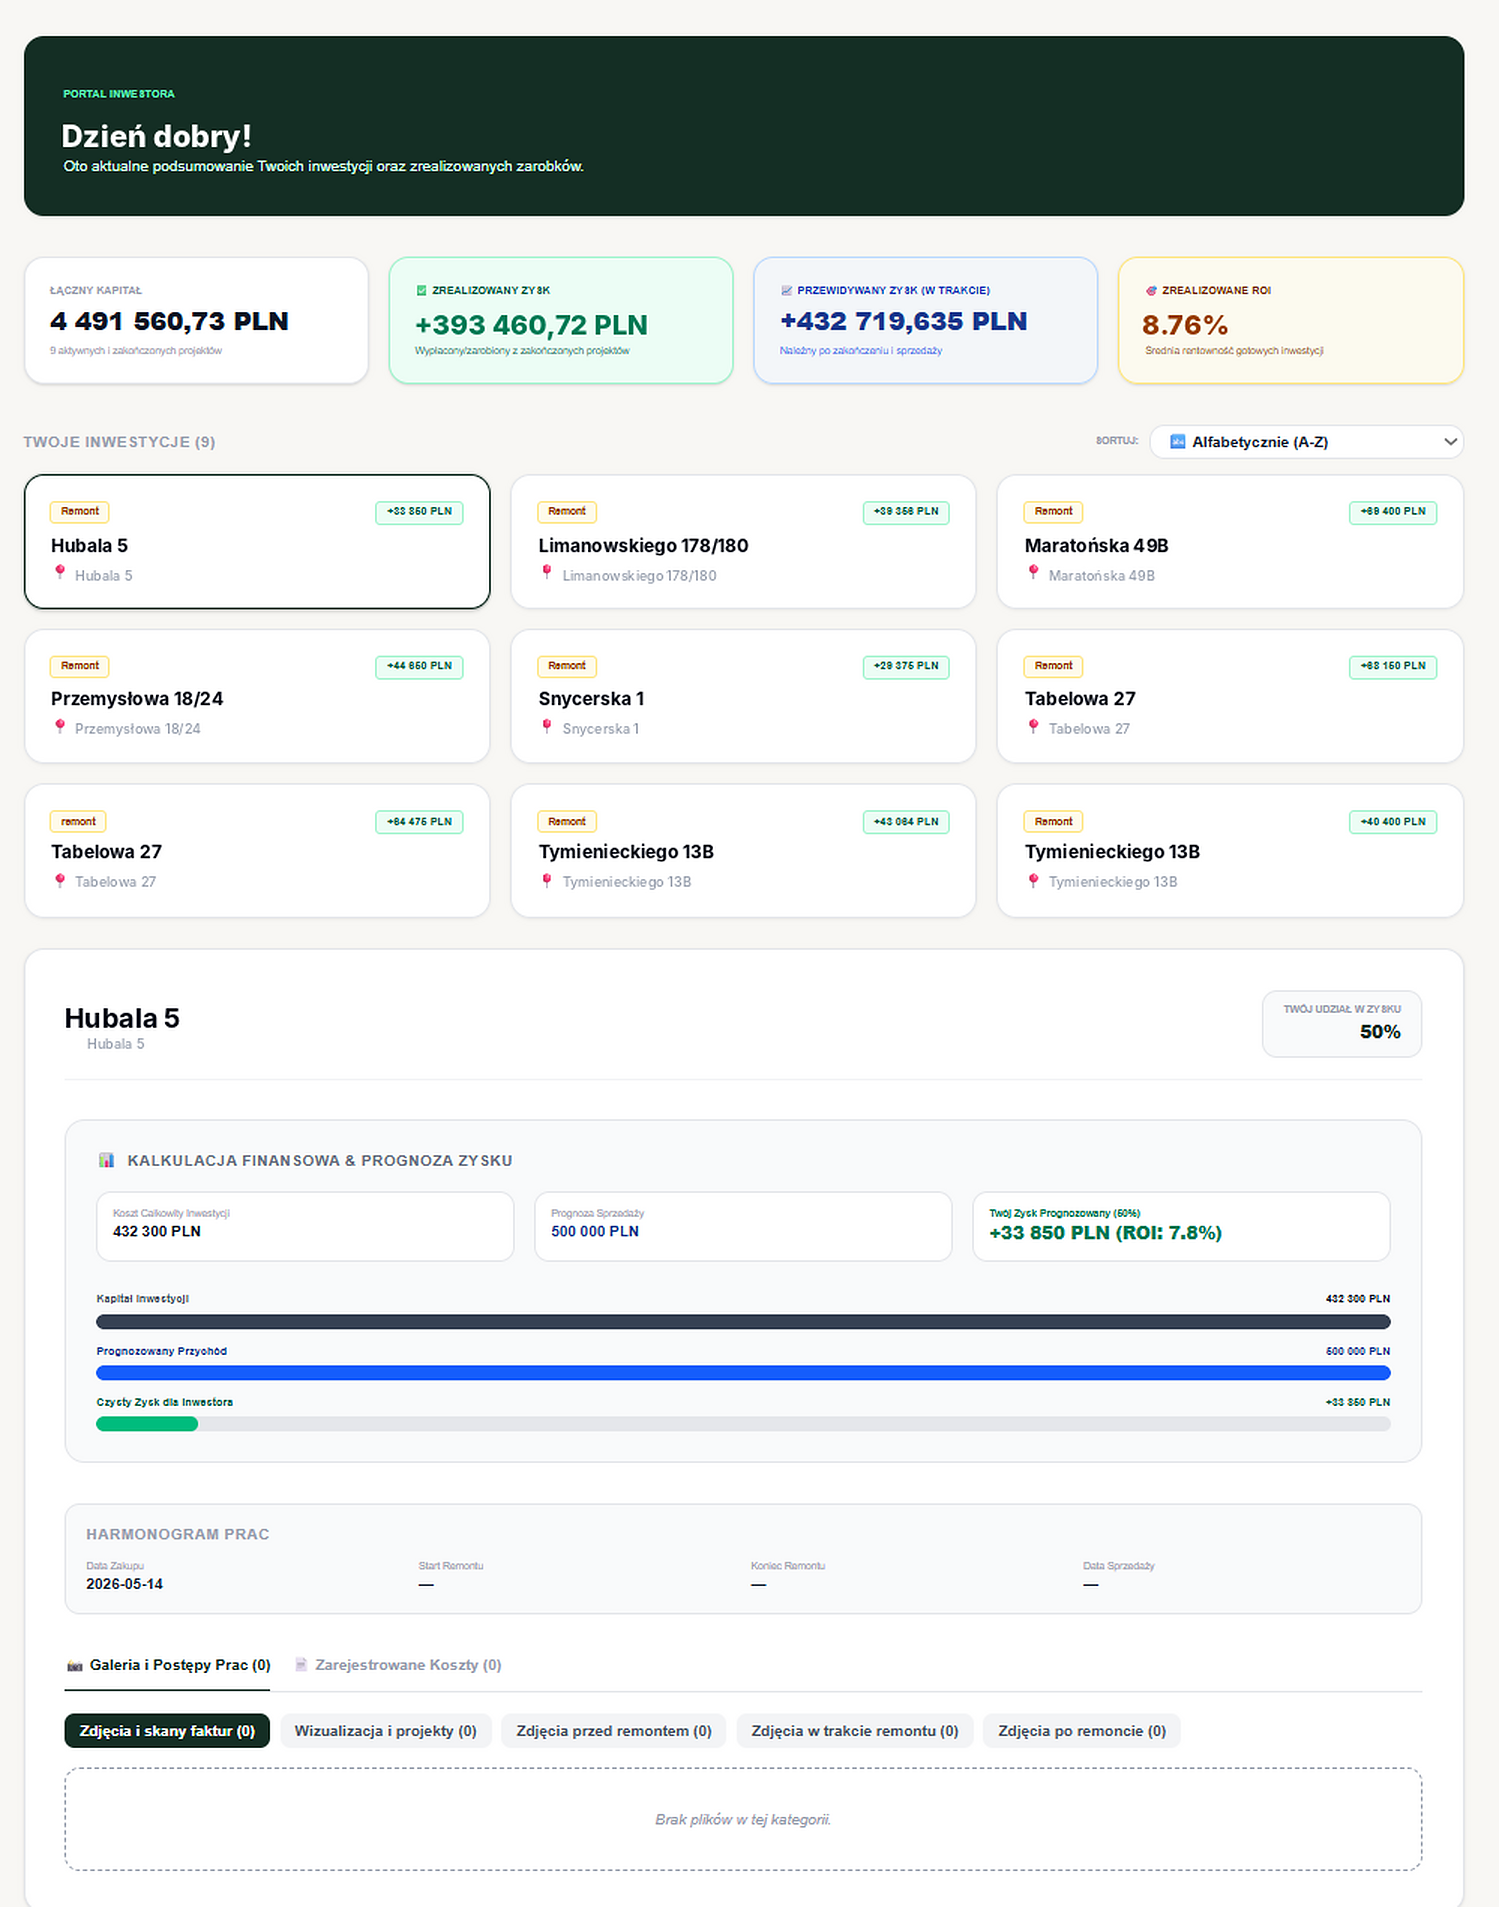The width and height of the screenshot is (1499, 1907).
Task: Show the Wizualizacja i projekty category
Action: (x=385, y=1731)
